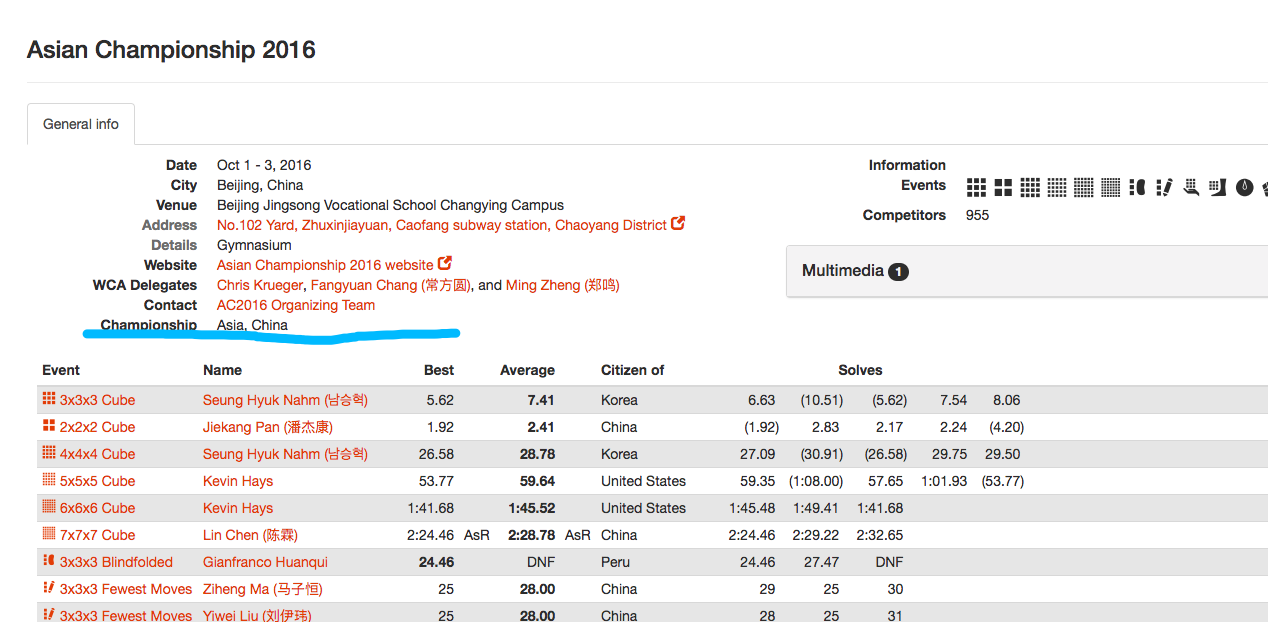This screenshot has height=622, width=1268.
Task: Click the Fewest Moves icon in Yiwei Liu row
Action: pyautogui.click(x=49, y=615)
